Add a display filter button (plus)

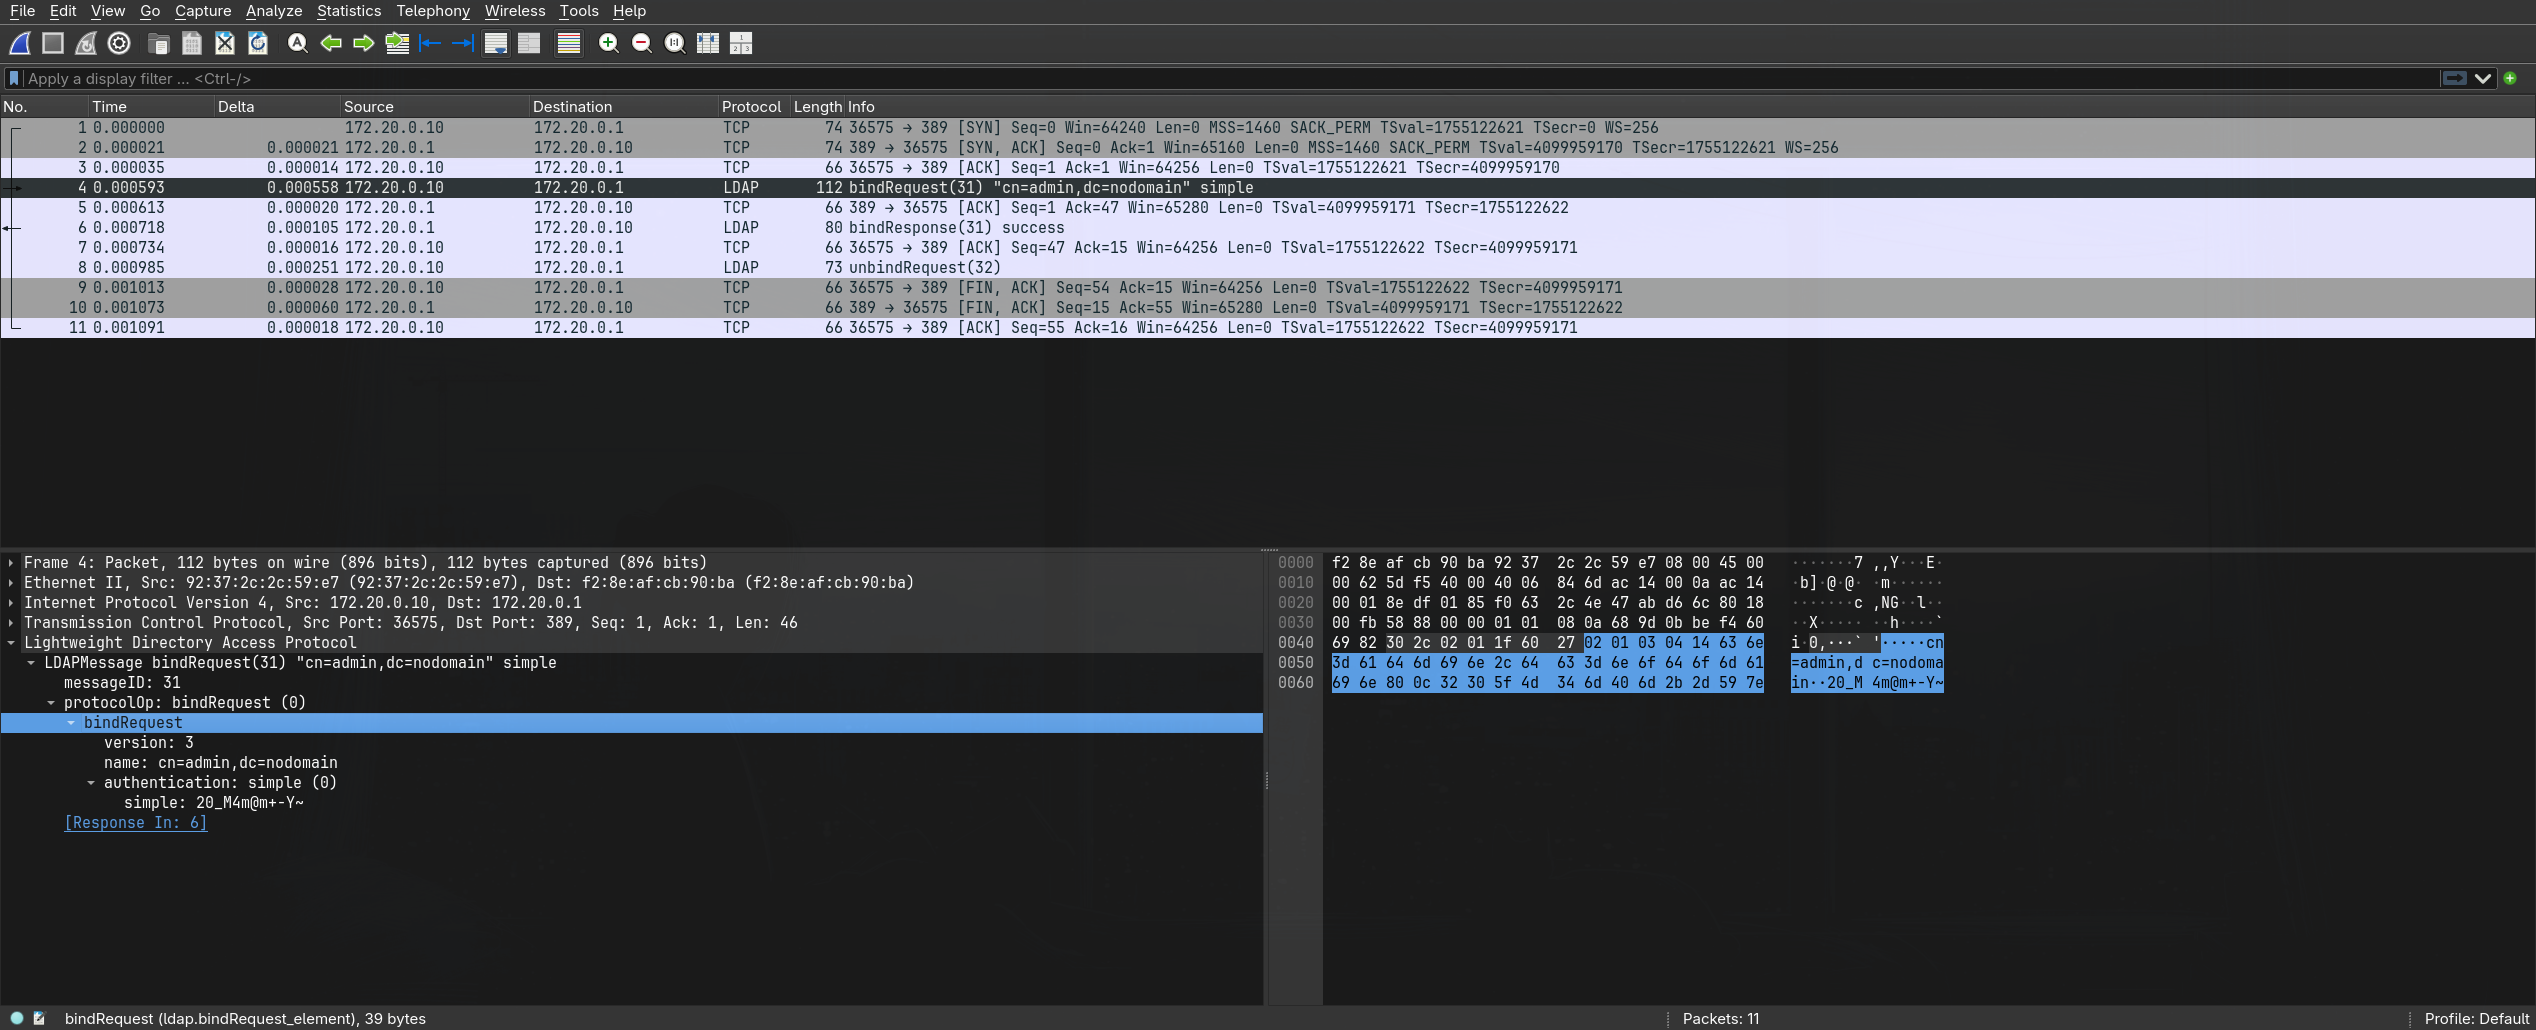pos(2510,78)
